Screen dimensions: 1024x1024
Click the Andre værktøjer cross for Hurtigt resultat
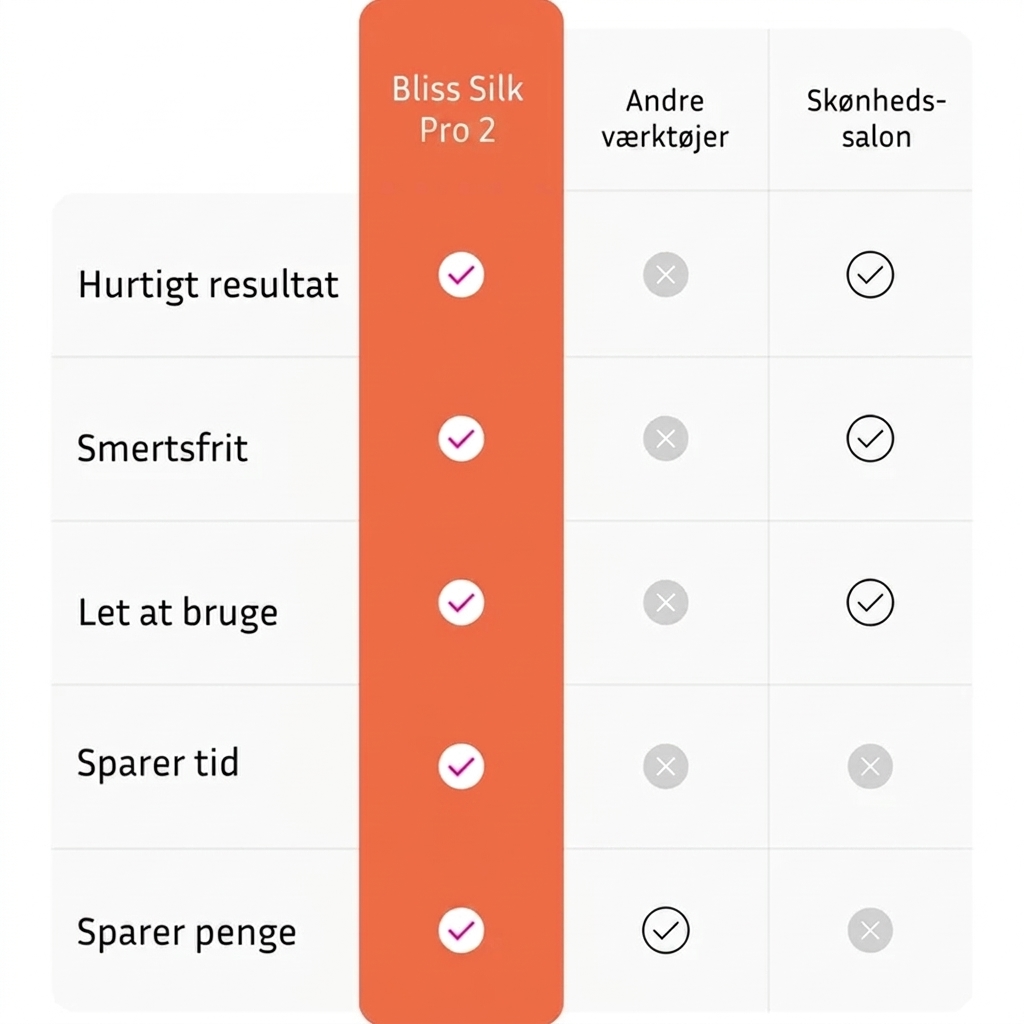pyautogui.click(x=665, y=274)
